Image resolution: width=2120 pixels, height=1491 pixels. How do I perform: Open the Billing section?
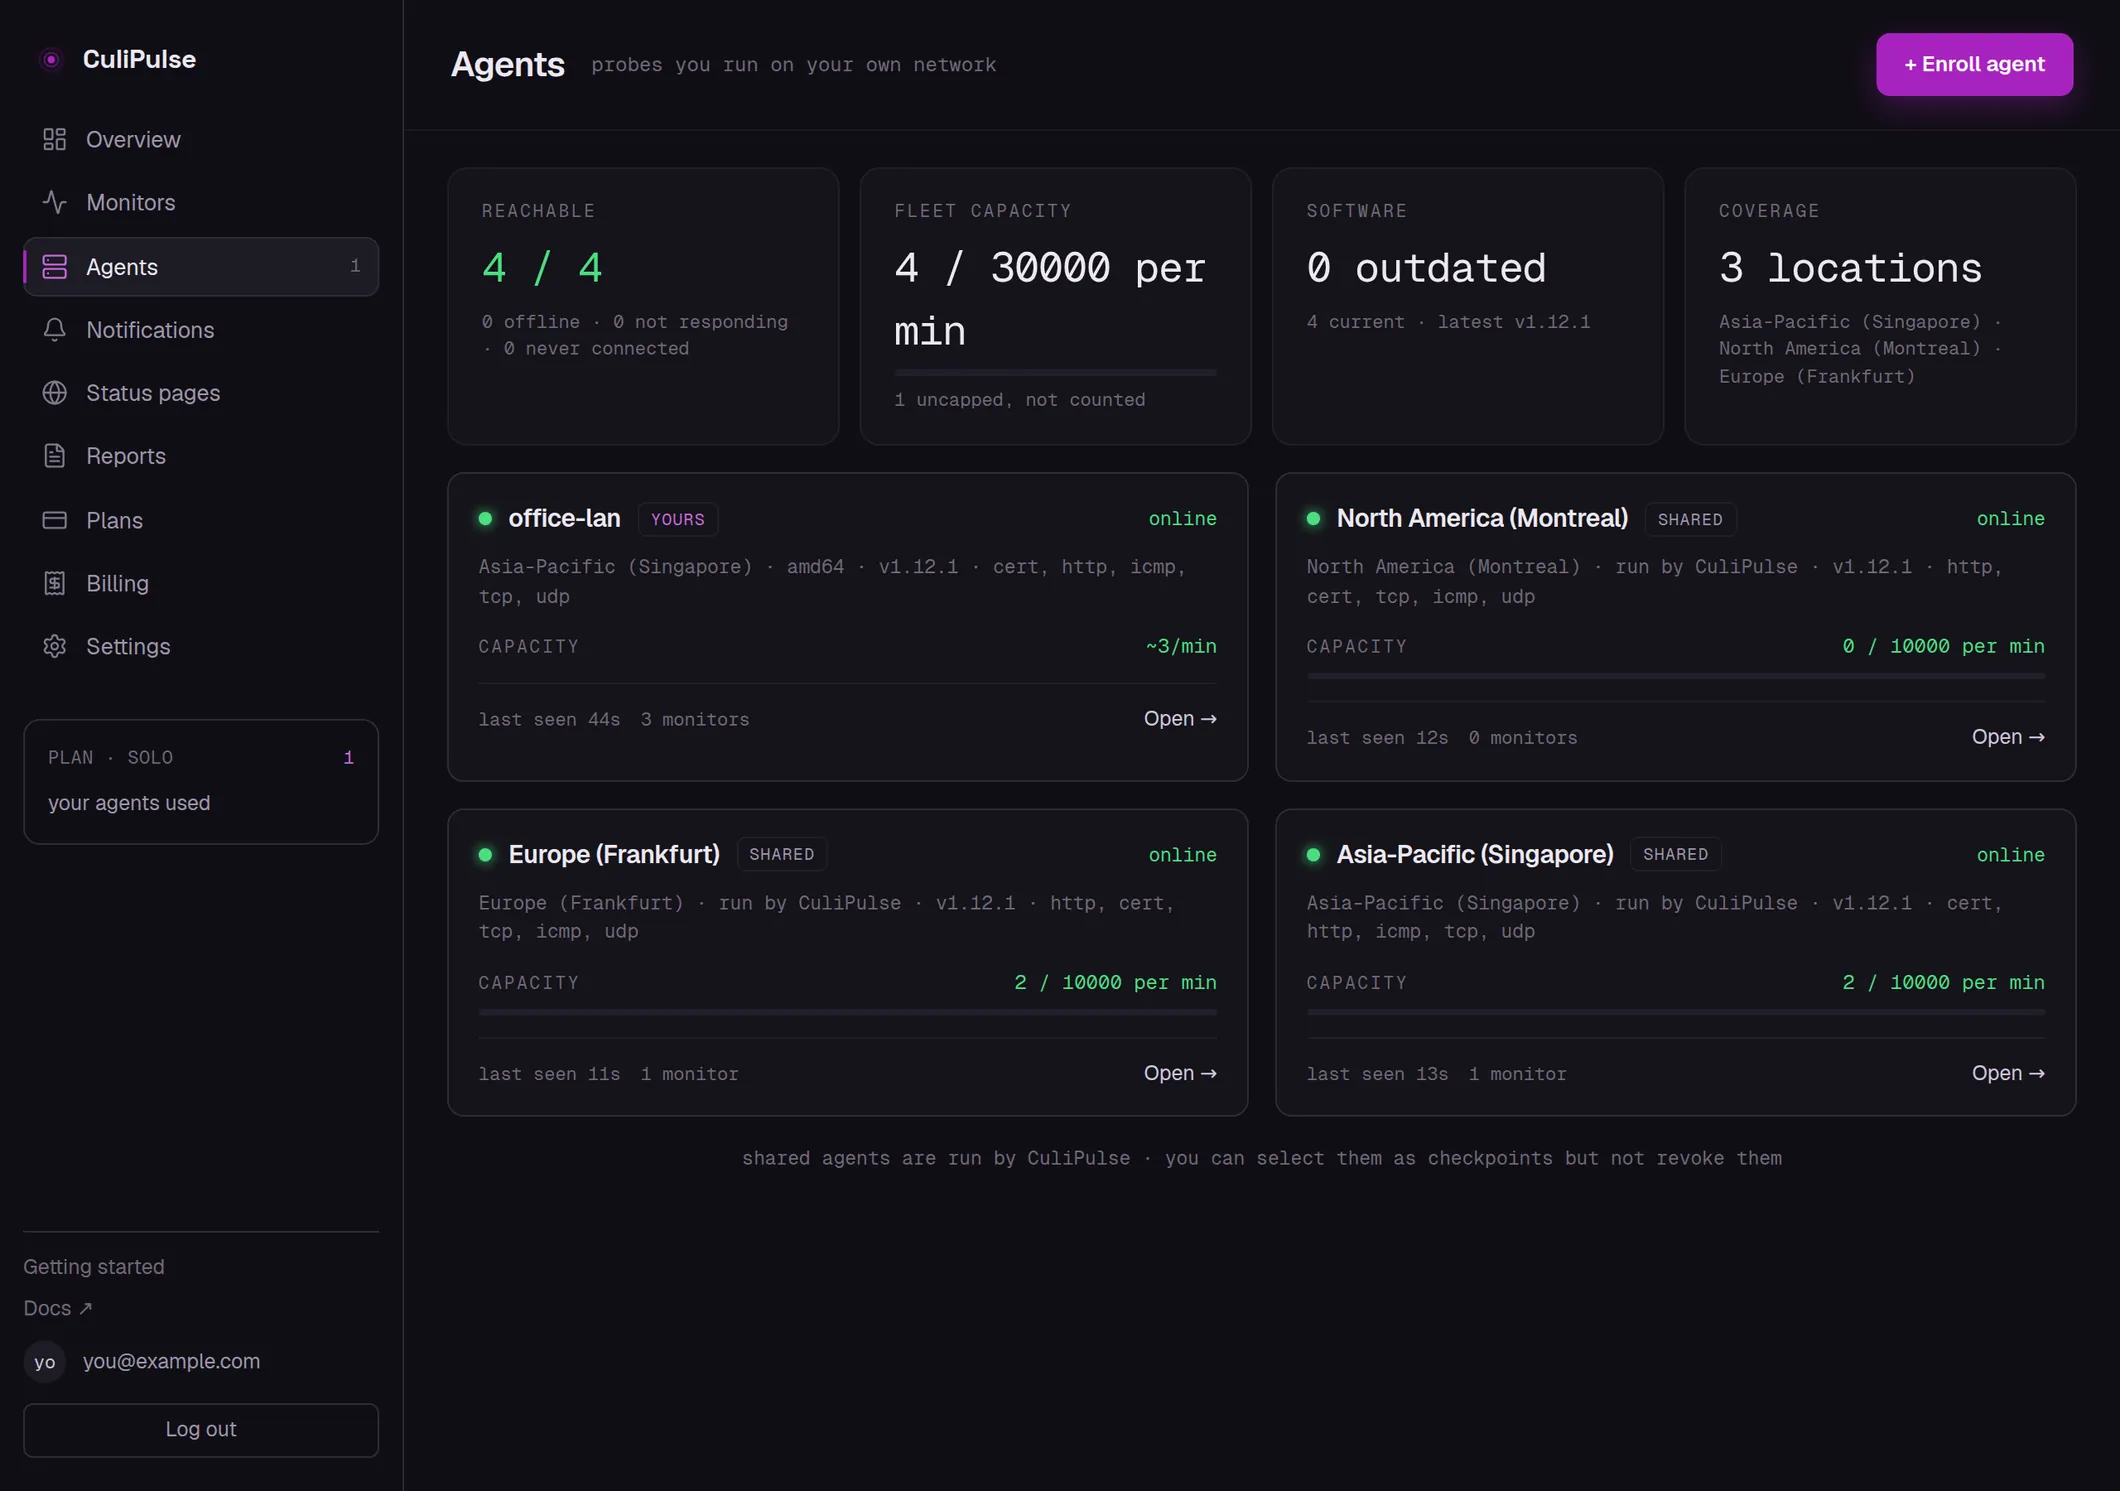201,583
